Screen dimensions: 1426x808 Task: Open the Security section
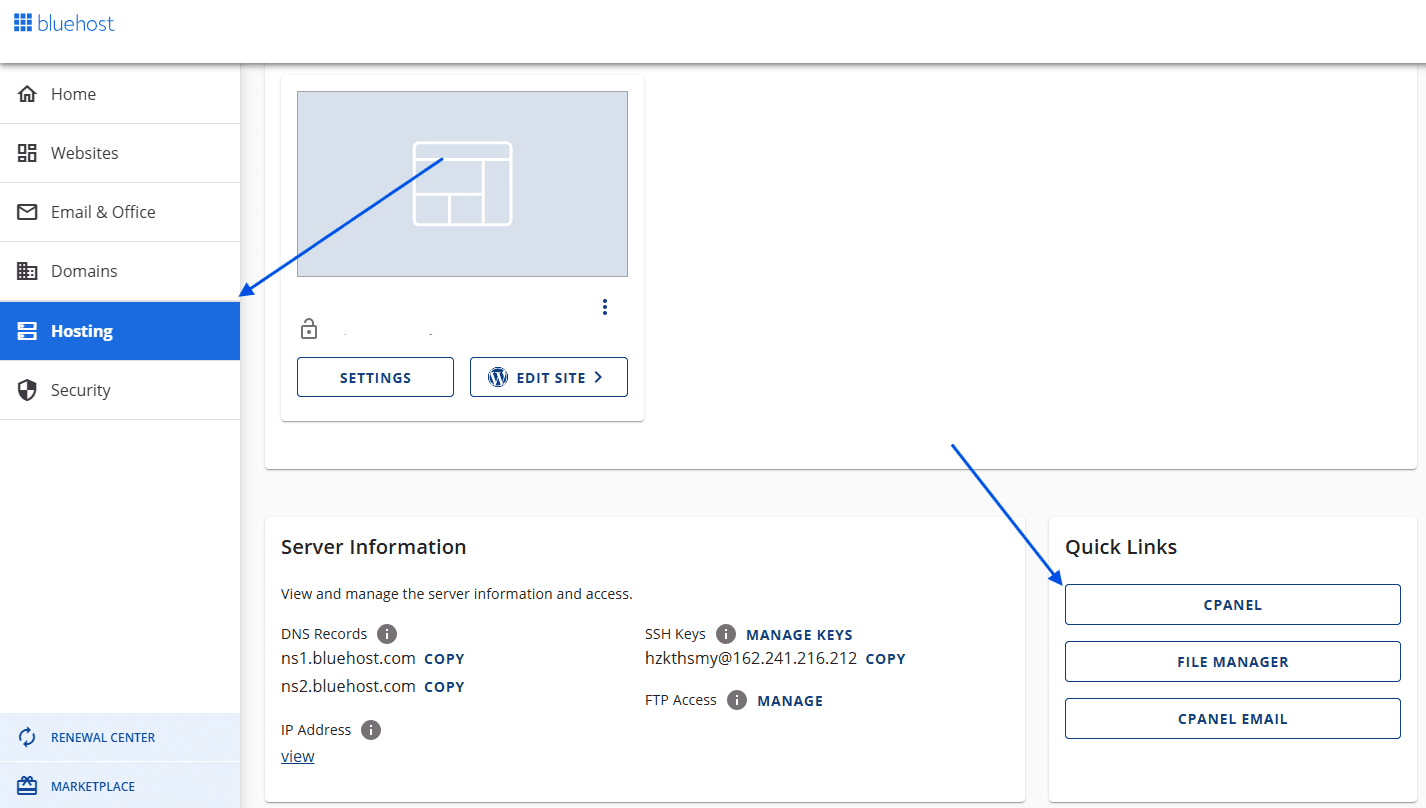[x=120, y=390]
